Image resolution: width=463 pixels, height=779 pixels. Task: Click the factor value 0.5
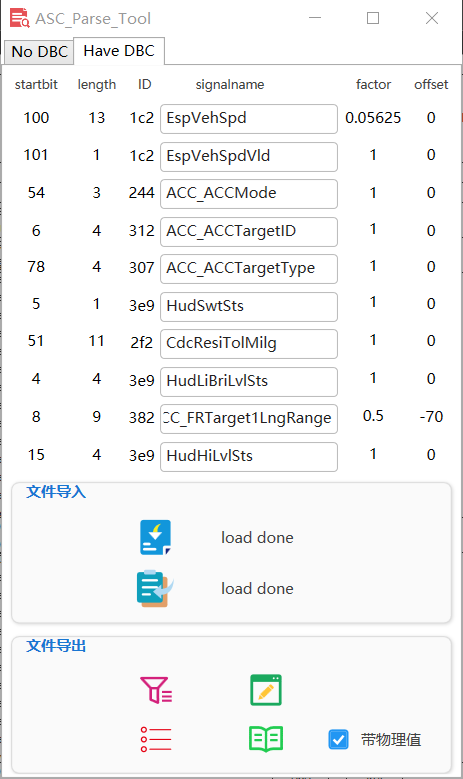click(373, 416)
